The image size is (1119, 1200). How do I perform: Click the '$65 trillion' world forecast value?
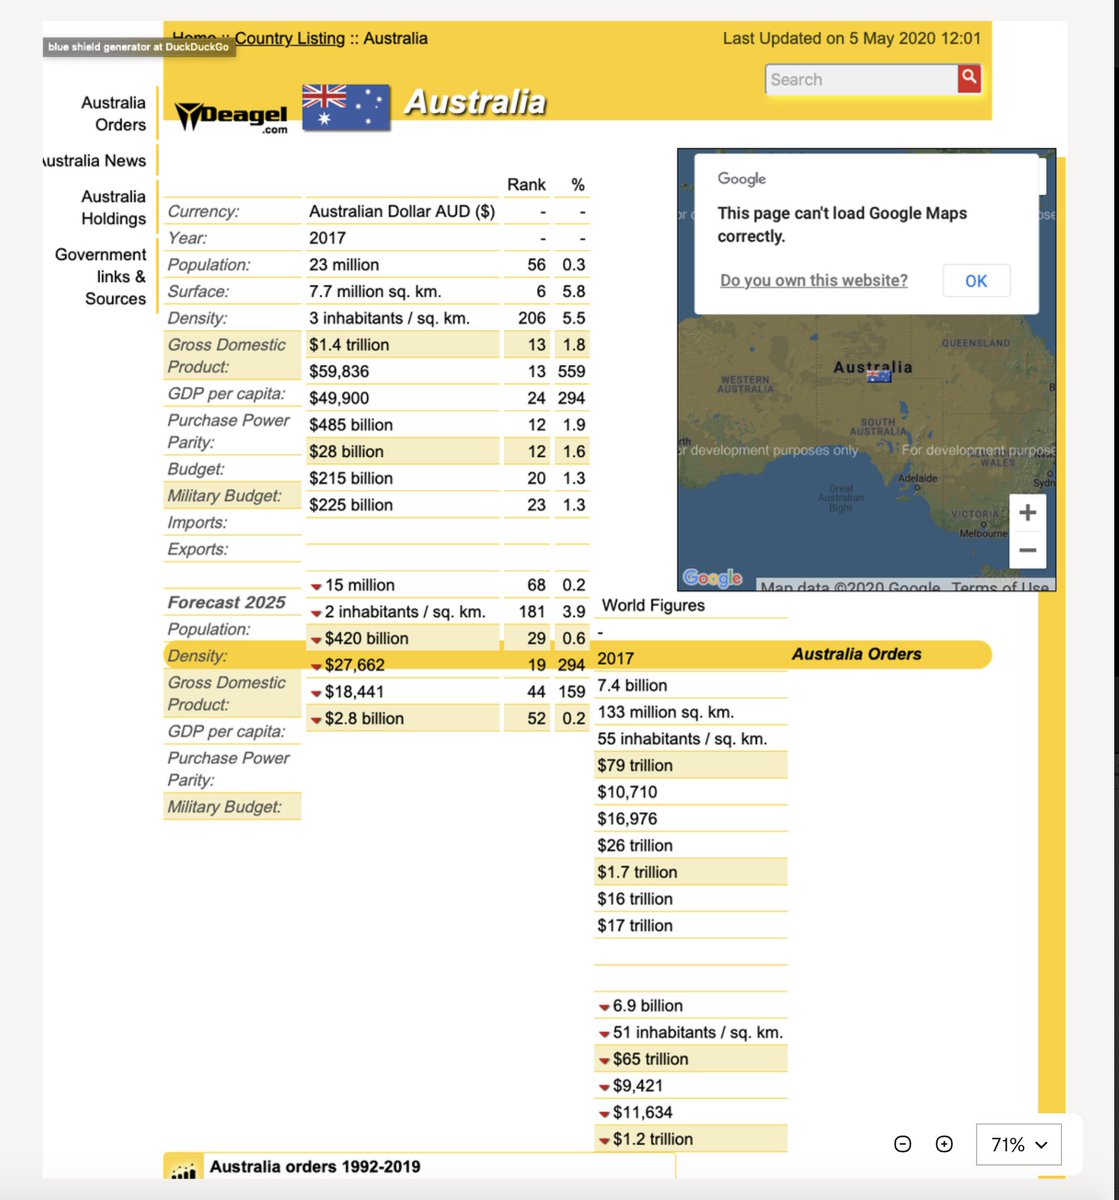coord(650,1060)
